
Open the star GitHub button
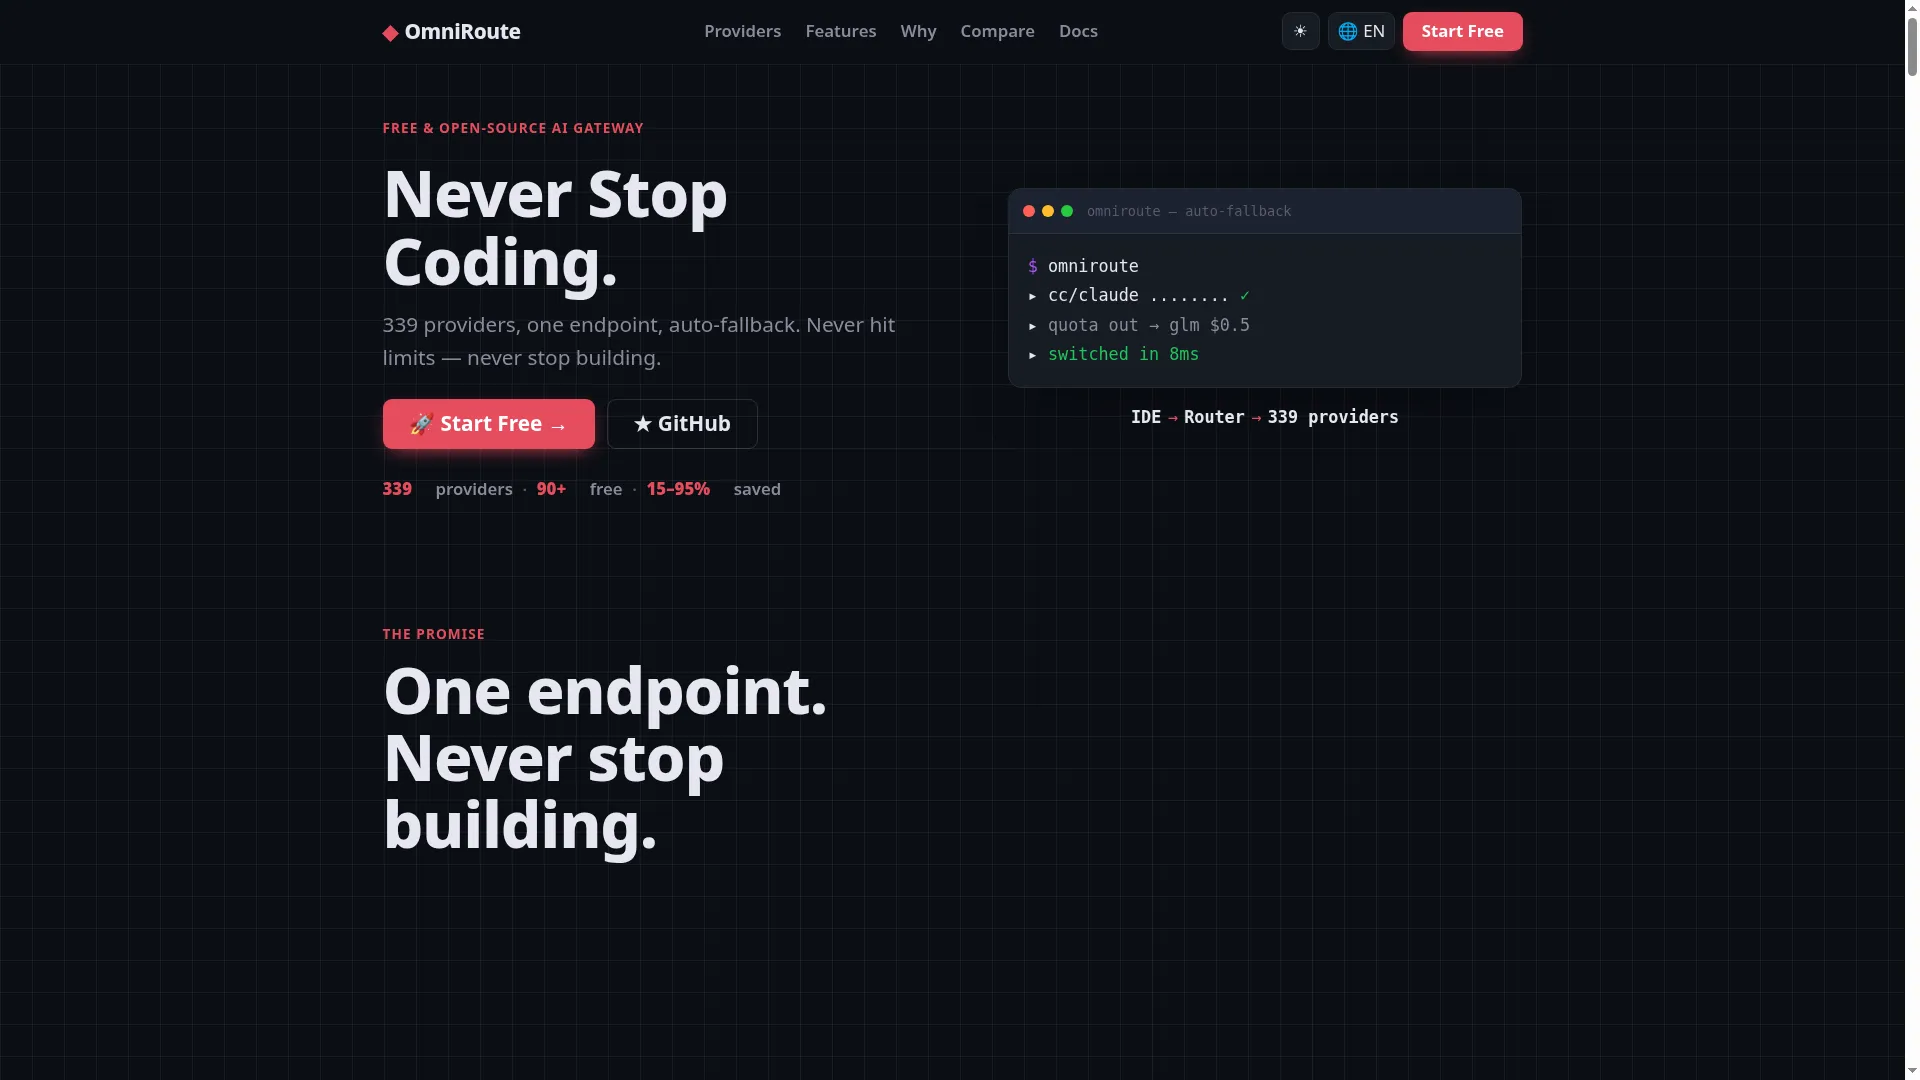coord(682,424)
